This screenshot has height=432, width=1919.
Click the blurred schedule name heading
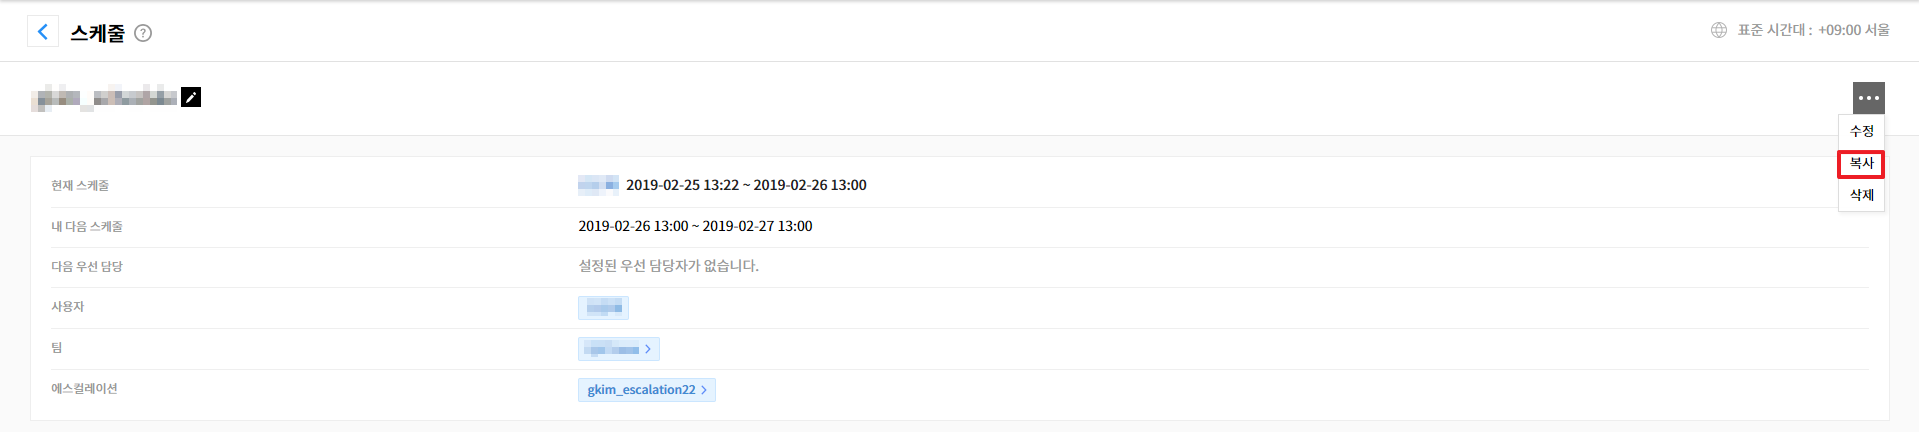[104, 98]
